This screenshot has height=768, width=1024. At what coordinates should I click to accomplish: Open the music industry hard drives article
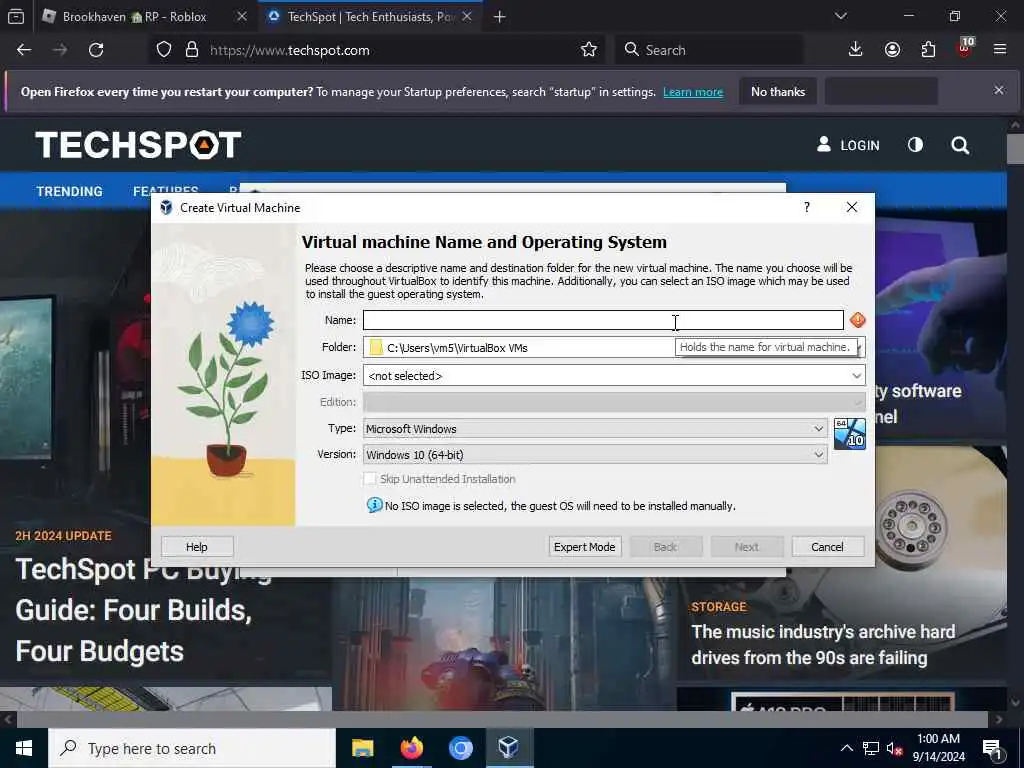point(823,645)
